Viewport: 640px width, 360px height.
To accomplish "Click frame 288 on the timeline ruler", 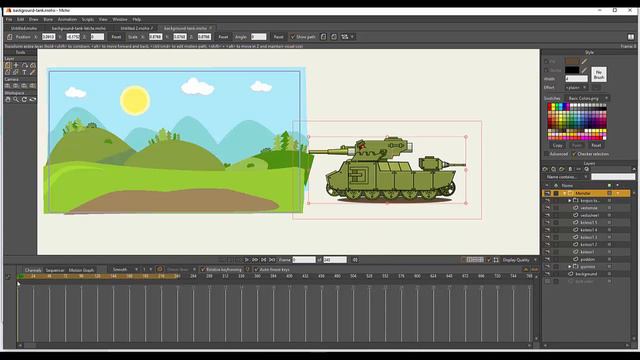I will coord(209,276).
